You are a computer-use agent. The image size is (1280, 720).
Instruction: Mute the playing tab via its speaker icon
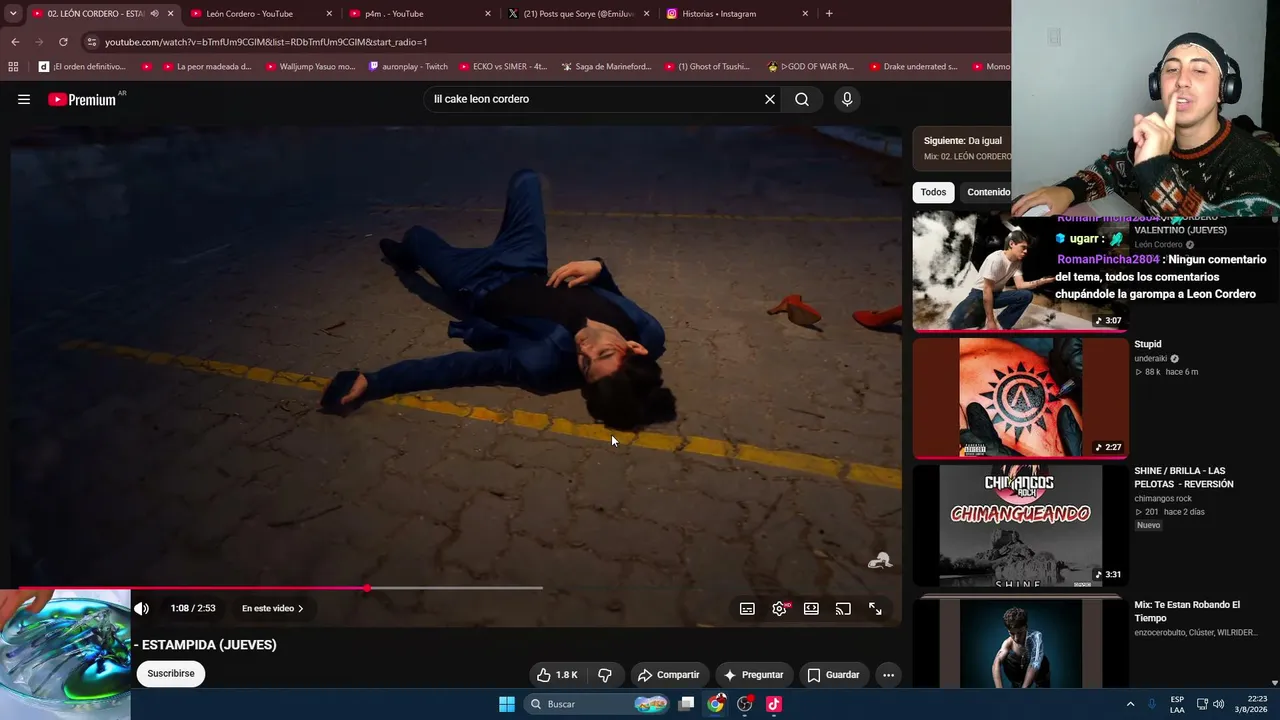[154, 14]
